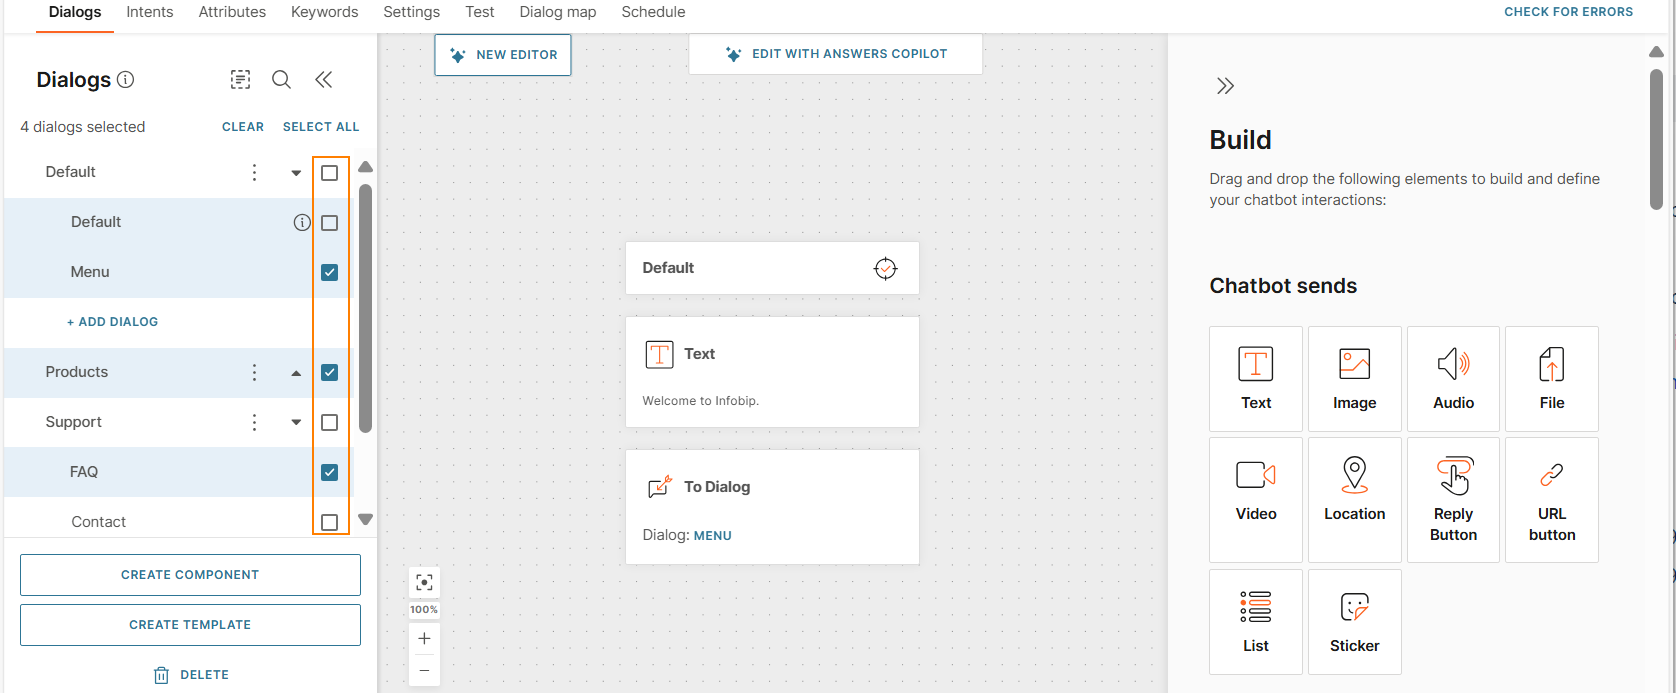
Task: Switch to the Intents tab
Action: point(149,12)
